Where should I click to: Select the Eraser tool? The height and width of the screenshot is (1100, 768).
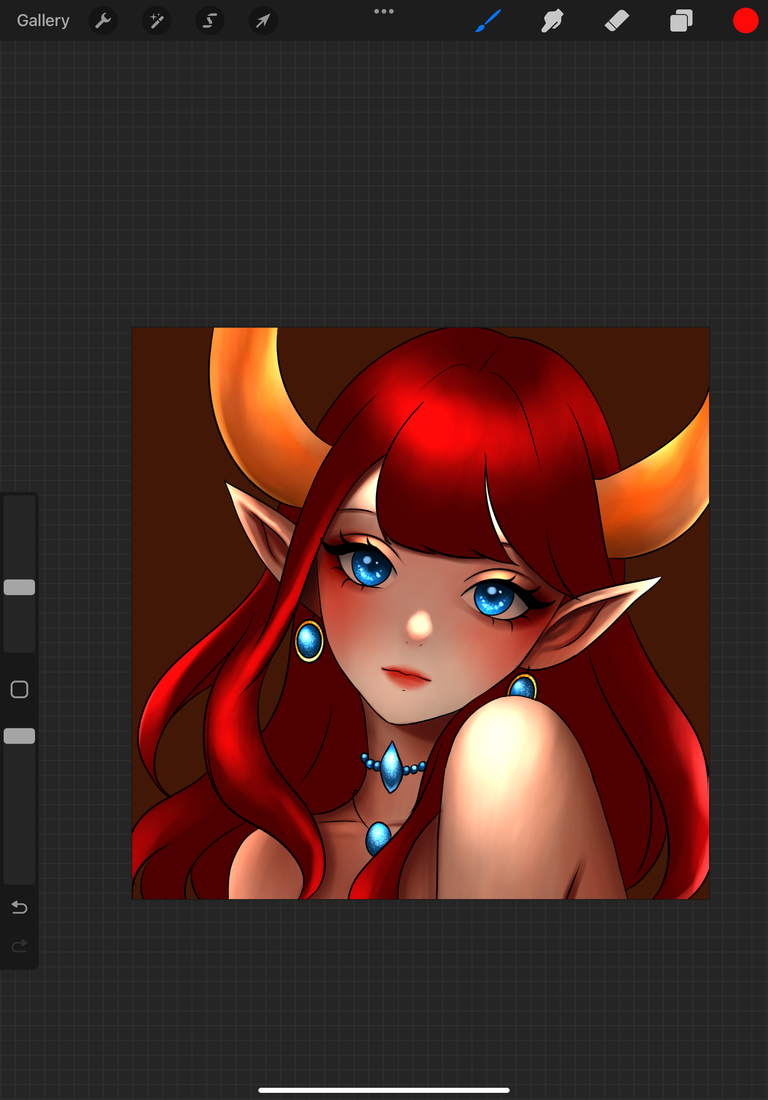pos(617,20)
